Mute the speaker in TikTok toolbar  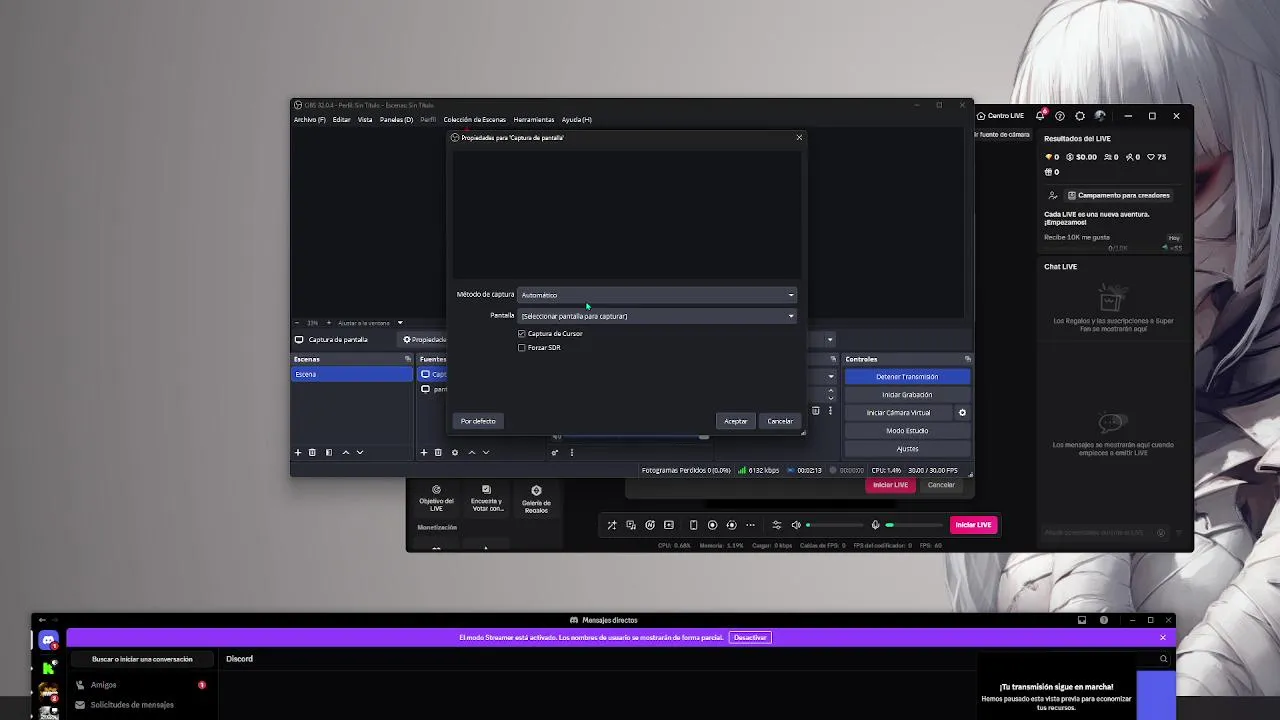796,525
